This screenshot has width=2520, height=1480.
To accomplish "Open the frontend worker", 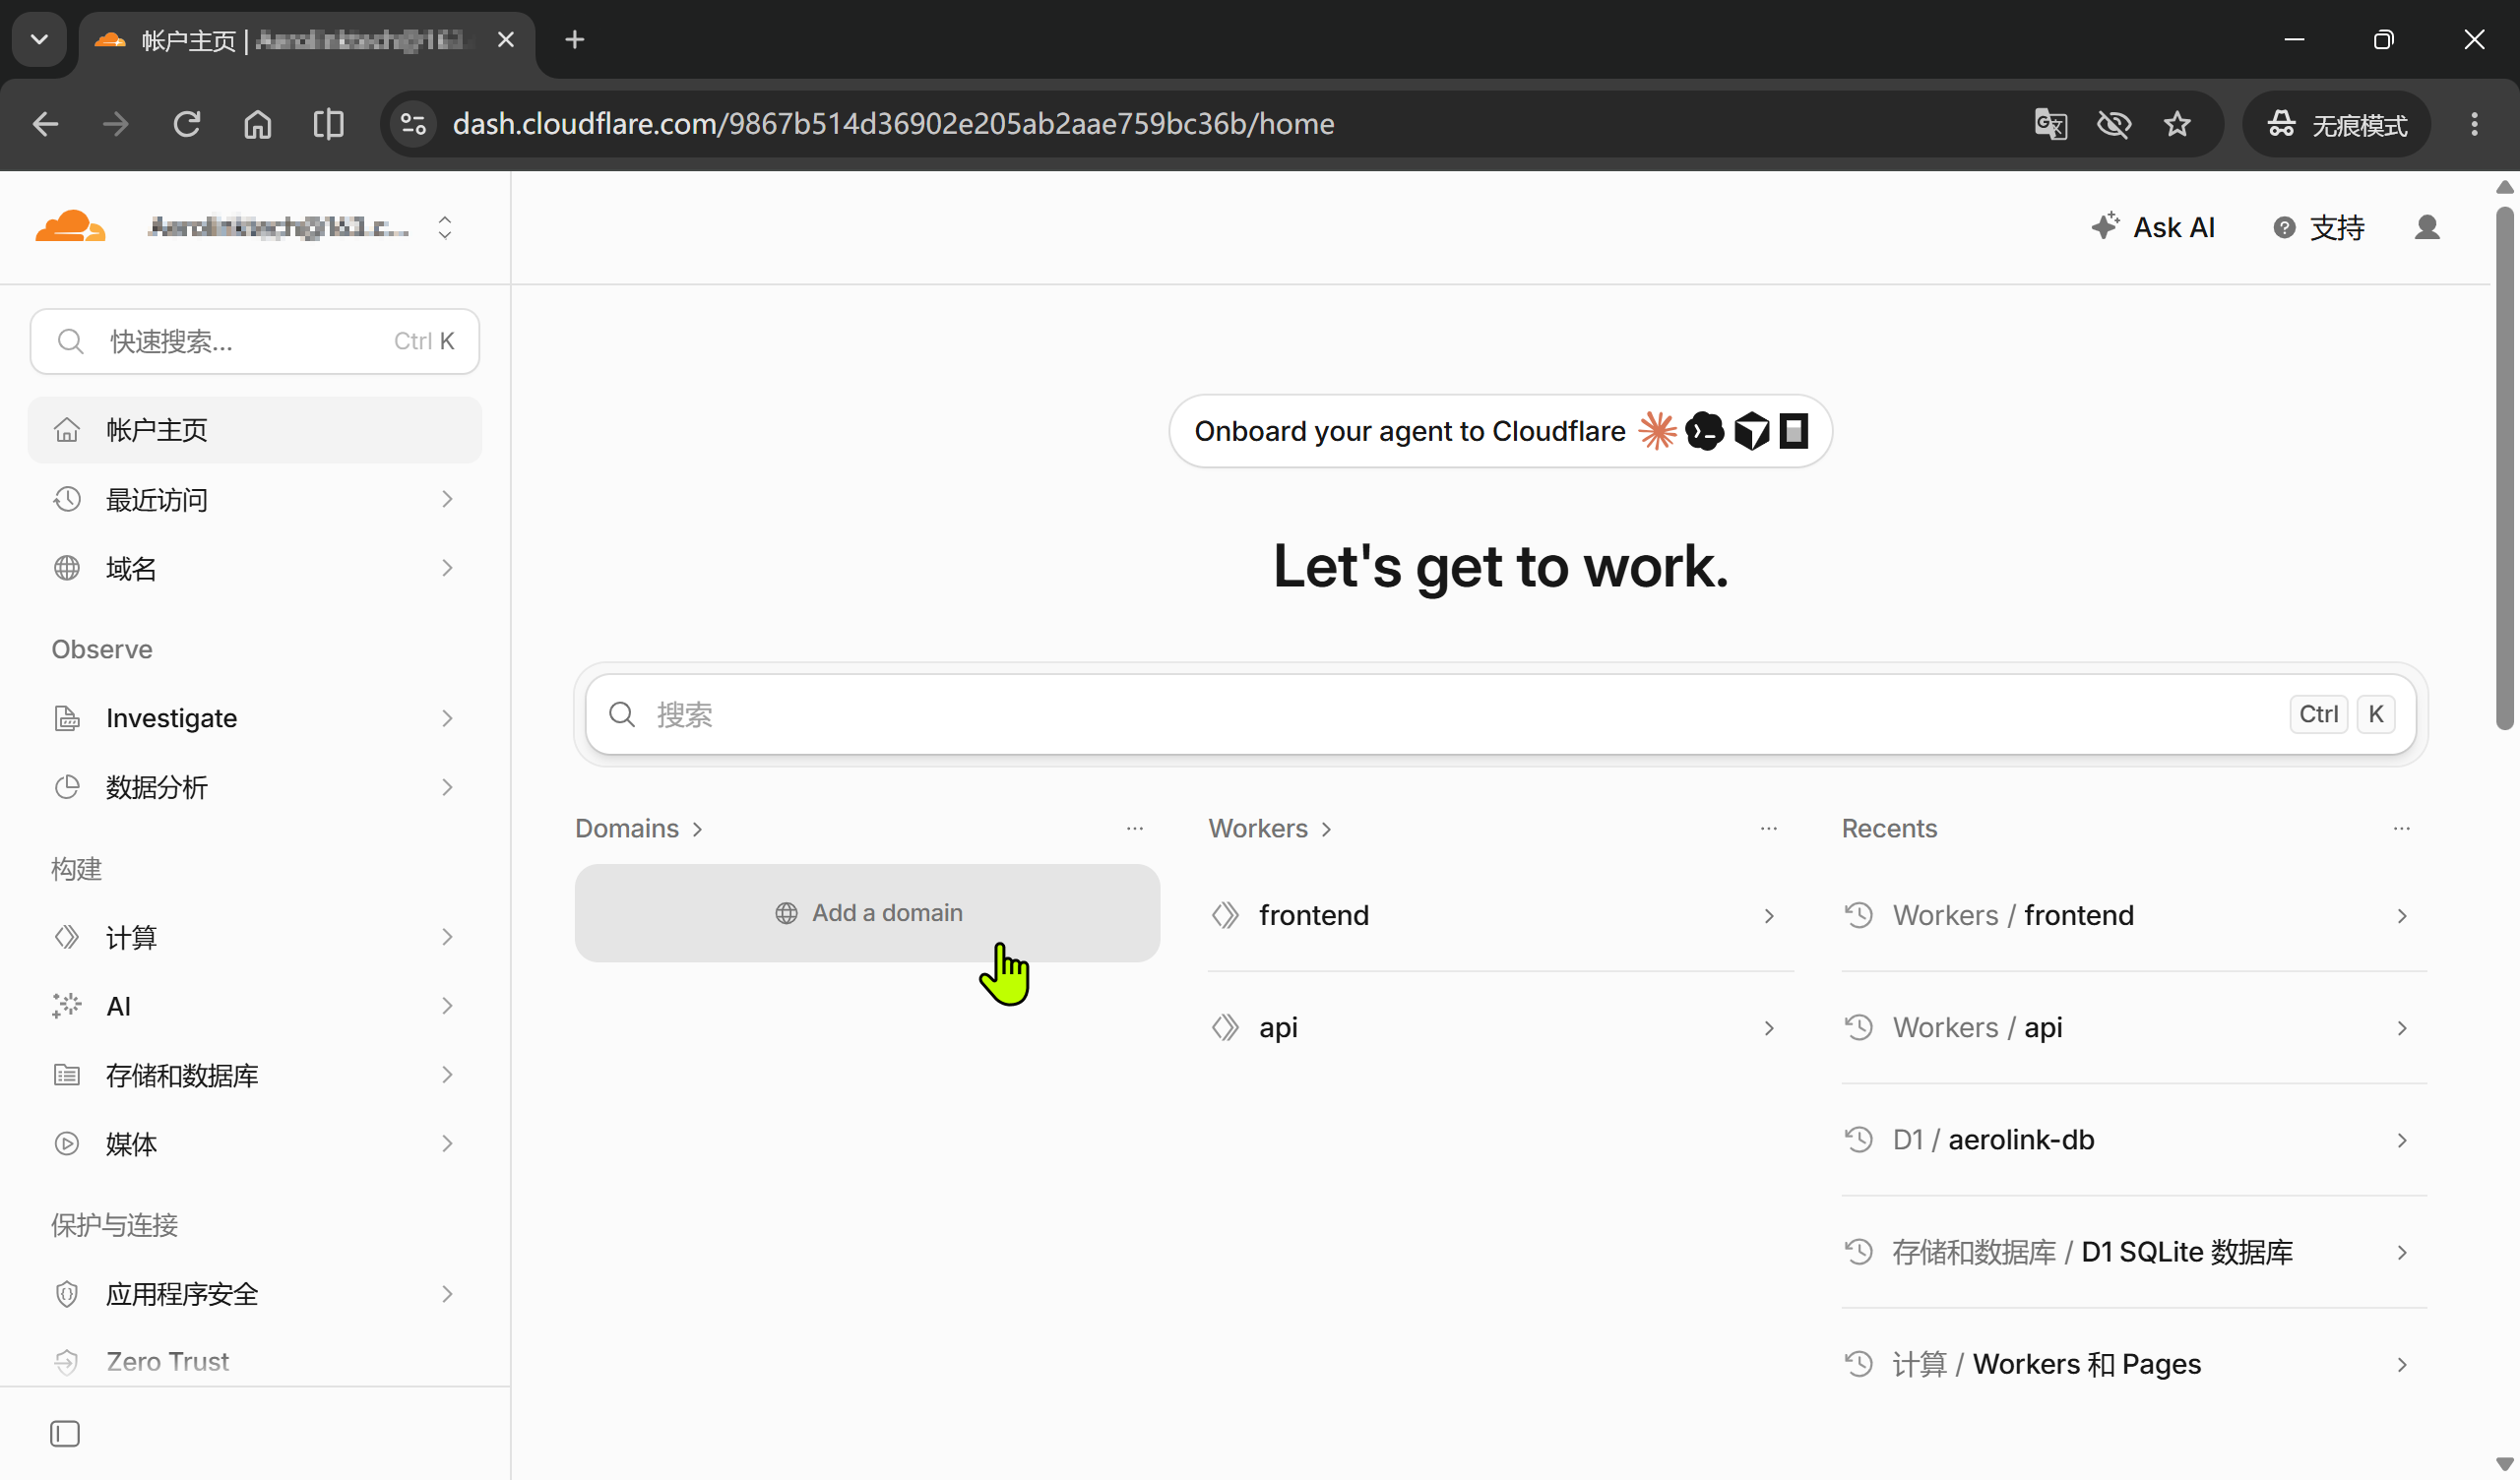I will pyautogui.click(x=1500, y=915).
